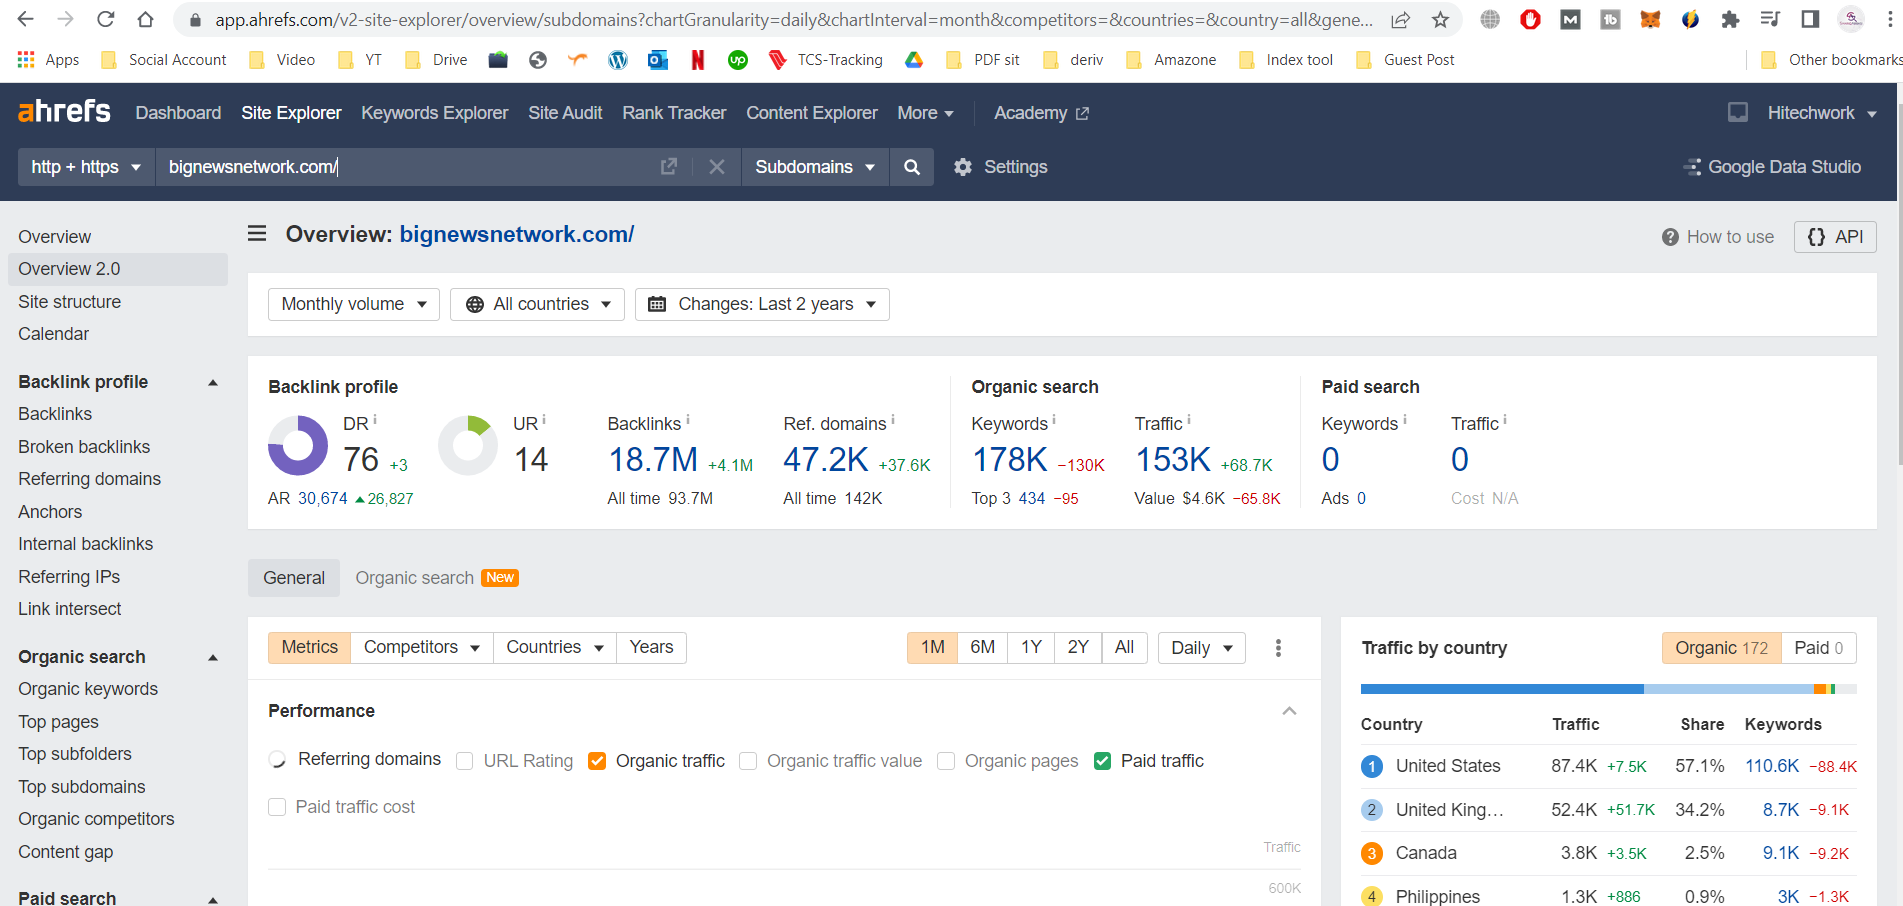Image resolution: width=1903 pixels, height=906 pixels.
Task: Switch to the Organic search tab
Action: pos(415,578)
